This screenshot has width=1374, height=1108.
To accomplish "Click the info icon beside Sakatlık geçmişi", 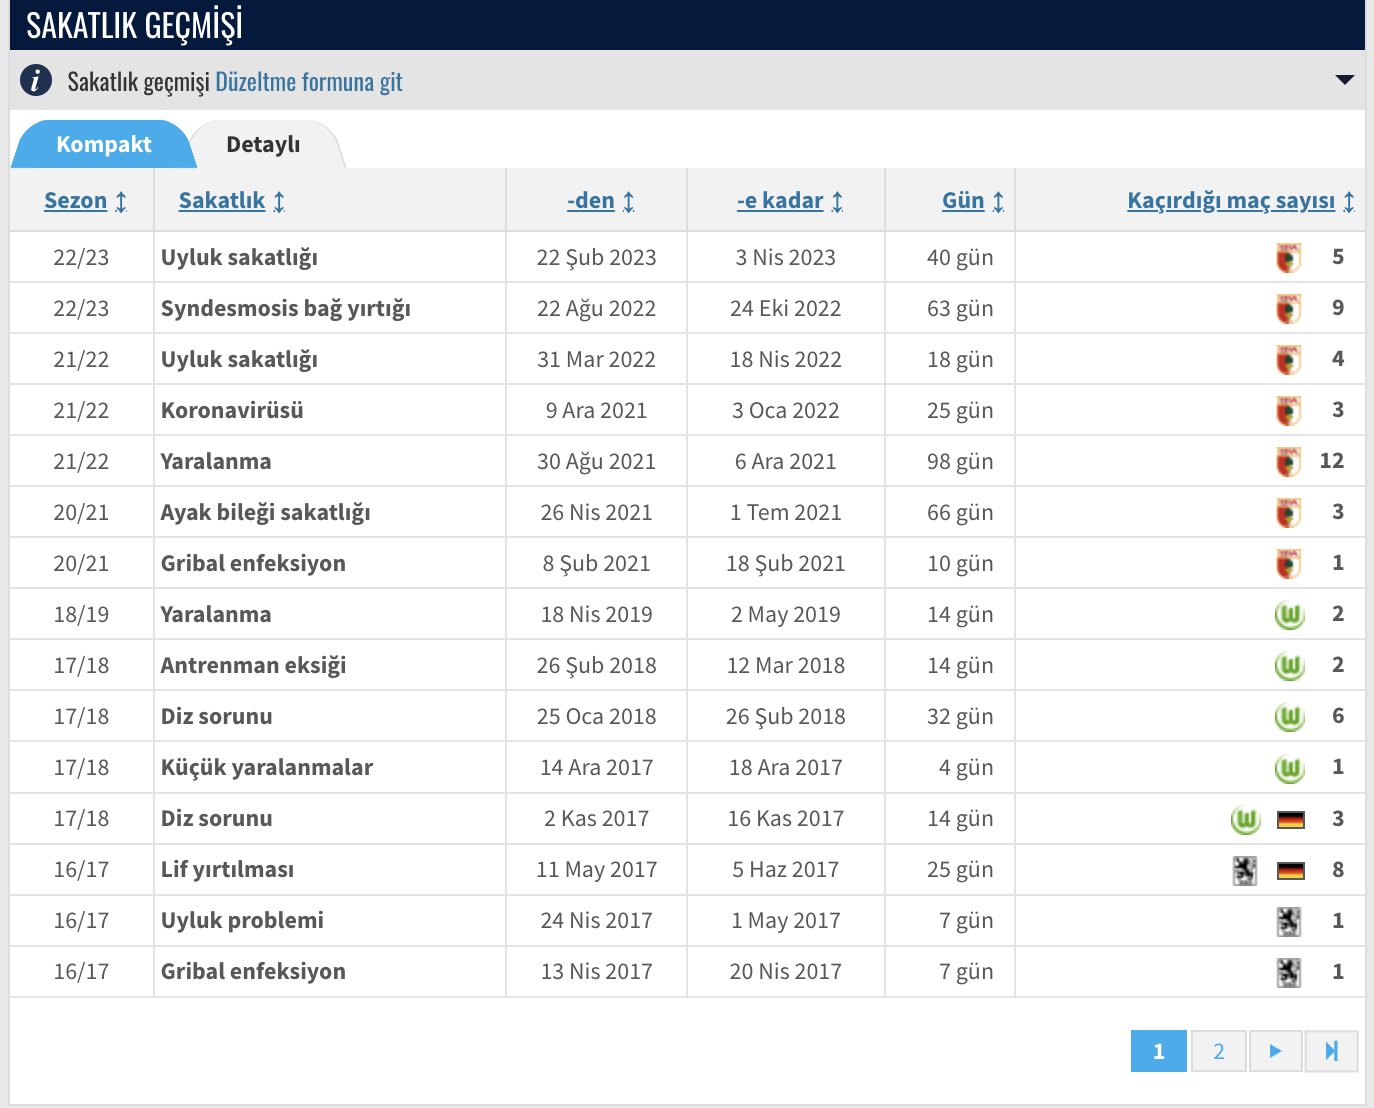I will click(36, 80).
